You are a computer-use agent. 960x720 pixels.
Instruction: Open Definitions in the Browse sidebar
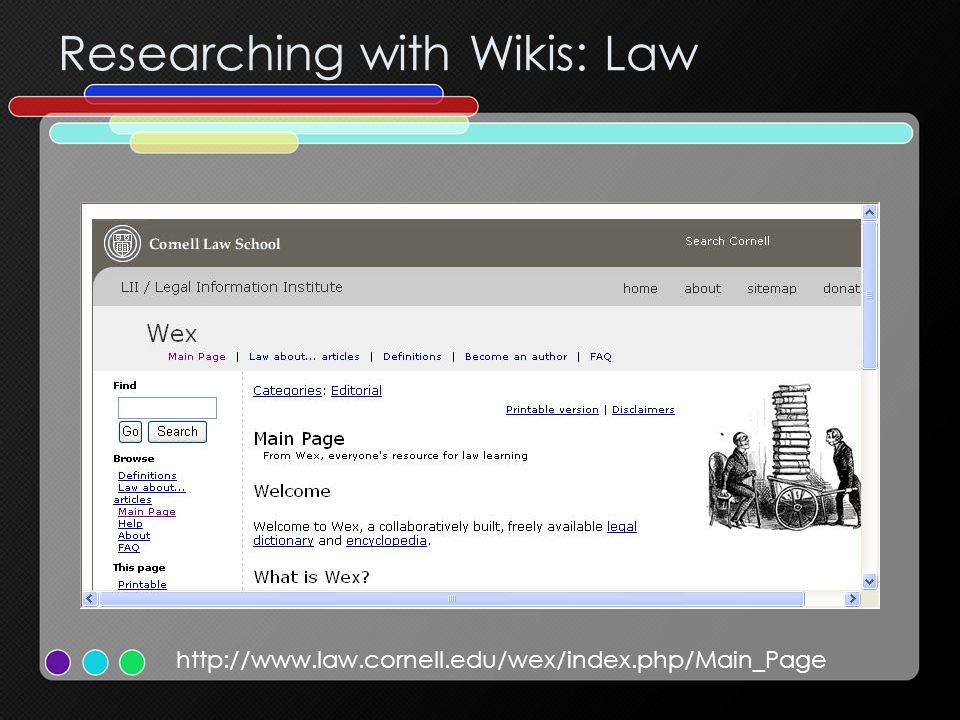(147, 476)
